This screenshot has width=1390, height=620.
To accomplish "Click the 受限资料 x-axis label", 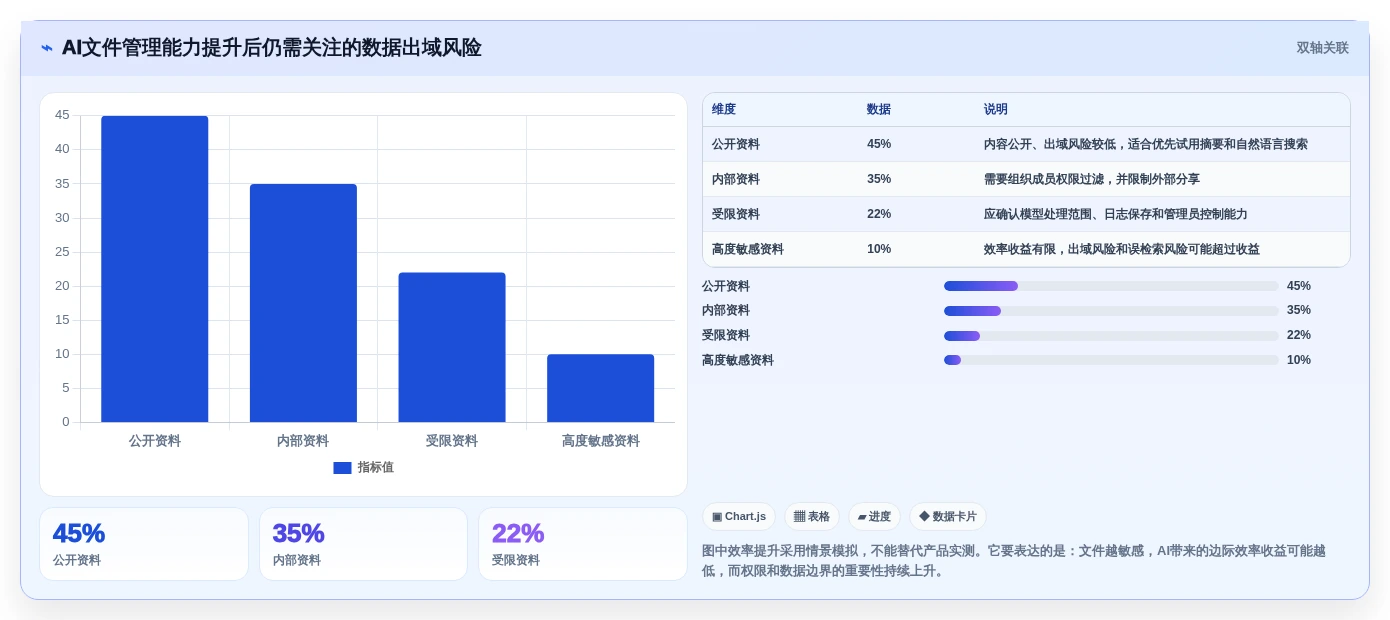I will coord(452,441).
